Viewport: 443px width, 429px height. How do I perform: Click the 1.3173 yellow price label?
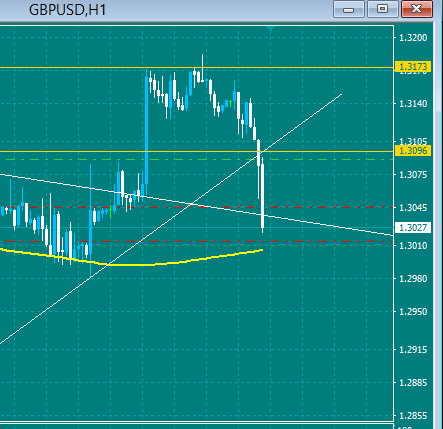pos(413,67)
